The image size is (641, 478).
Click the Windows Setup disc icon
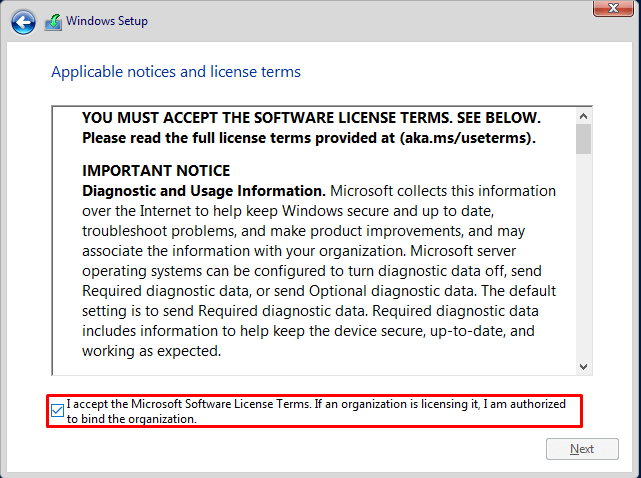[54, 21]
